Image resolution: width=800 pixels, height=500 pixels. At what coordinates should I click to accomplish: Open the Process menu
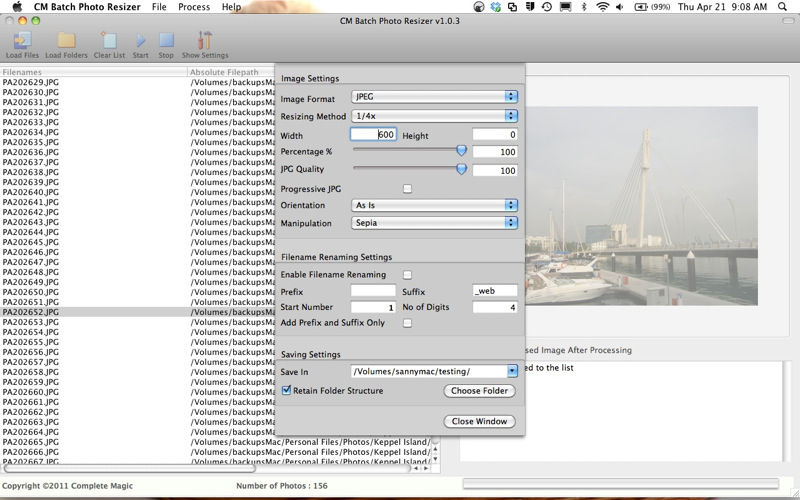(x=194, y=7)
